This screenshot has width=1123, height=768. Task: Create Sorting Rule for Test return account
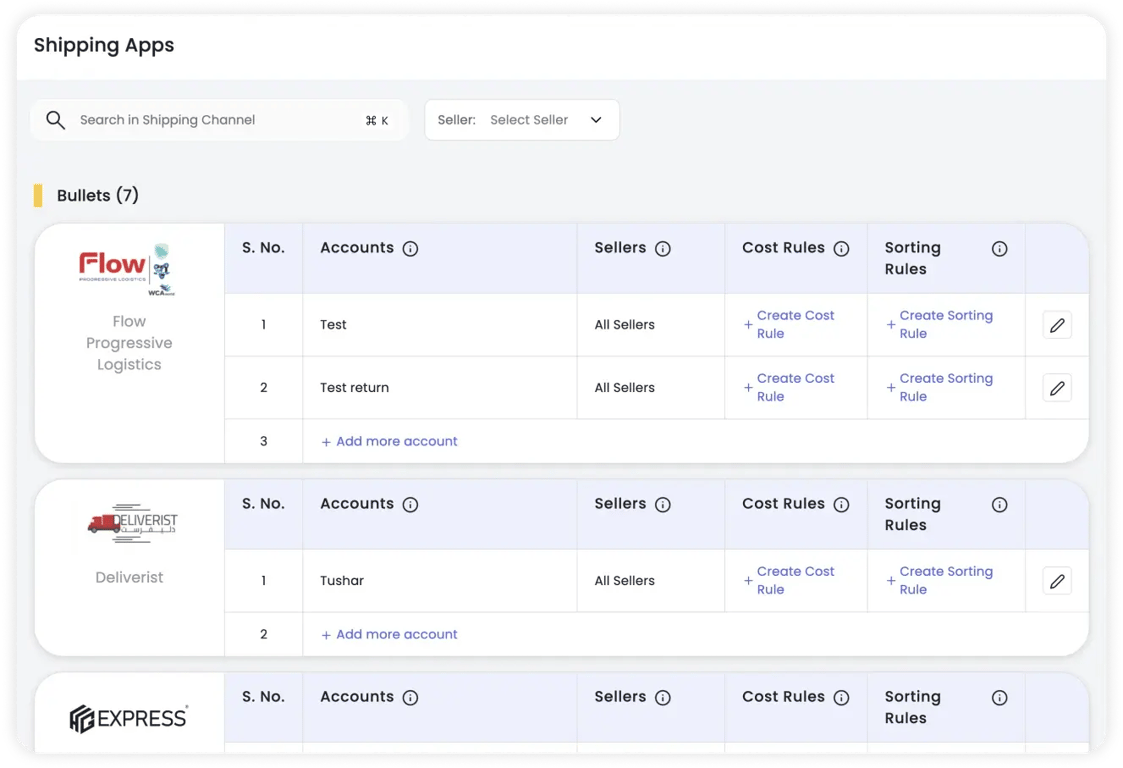point(944,388)
